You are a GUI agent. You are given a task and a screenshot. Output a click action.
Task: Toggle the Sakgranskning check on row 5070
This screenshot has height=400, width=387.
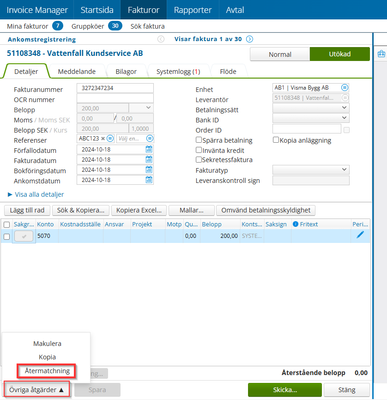pyautogui.click(x=24, y=236)
